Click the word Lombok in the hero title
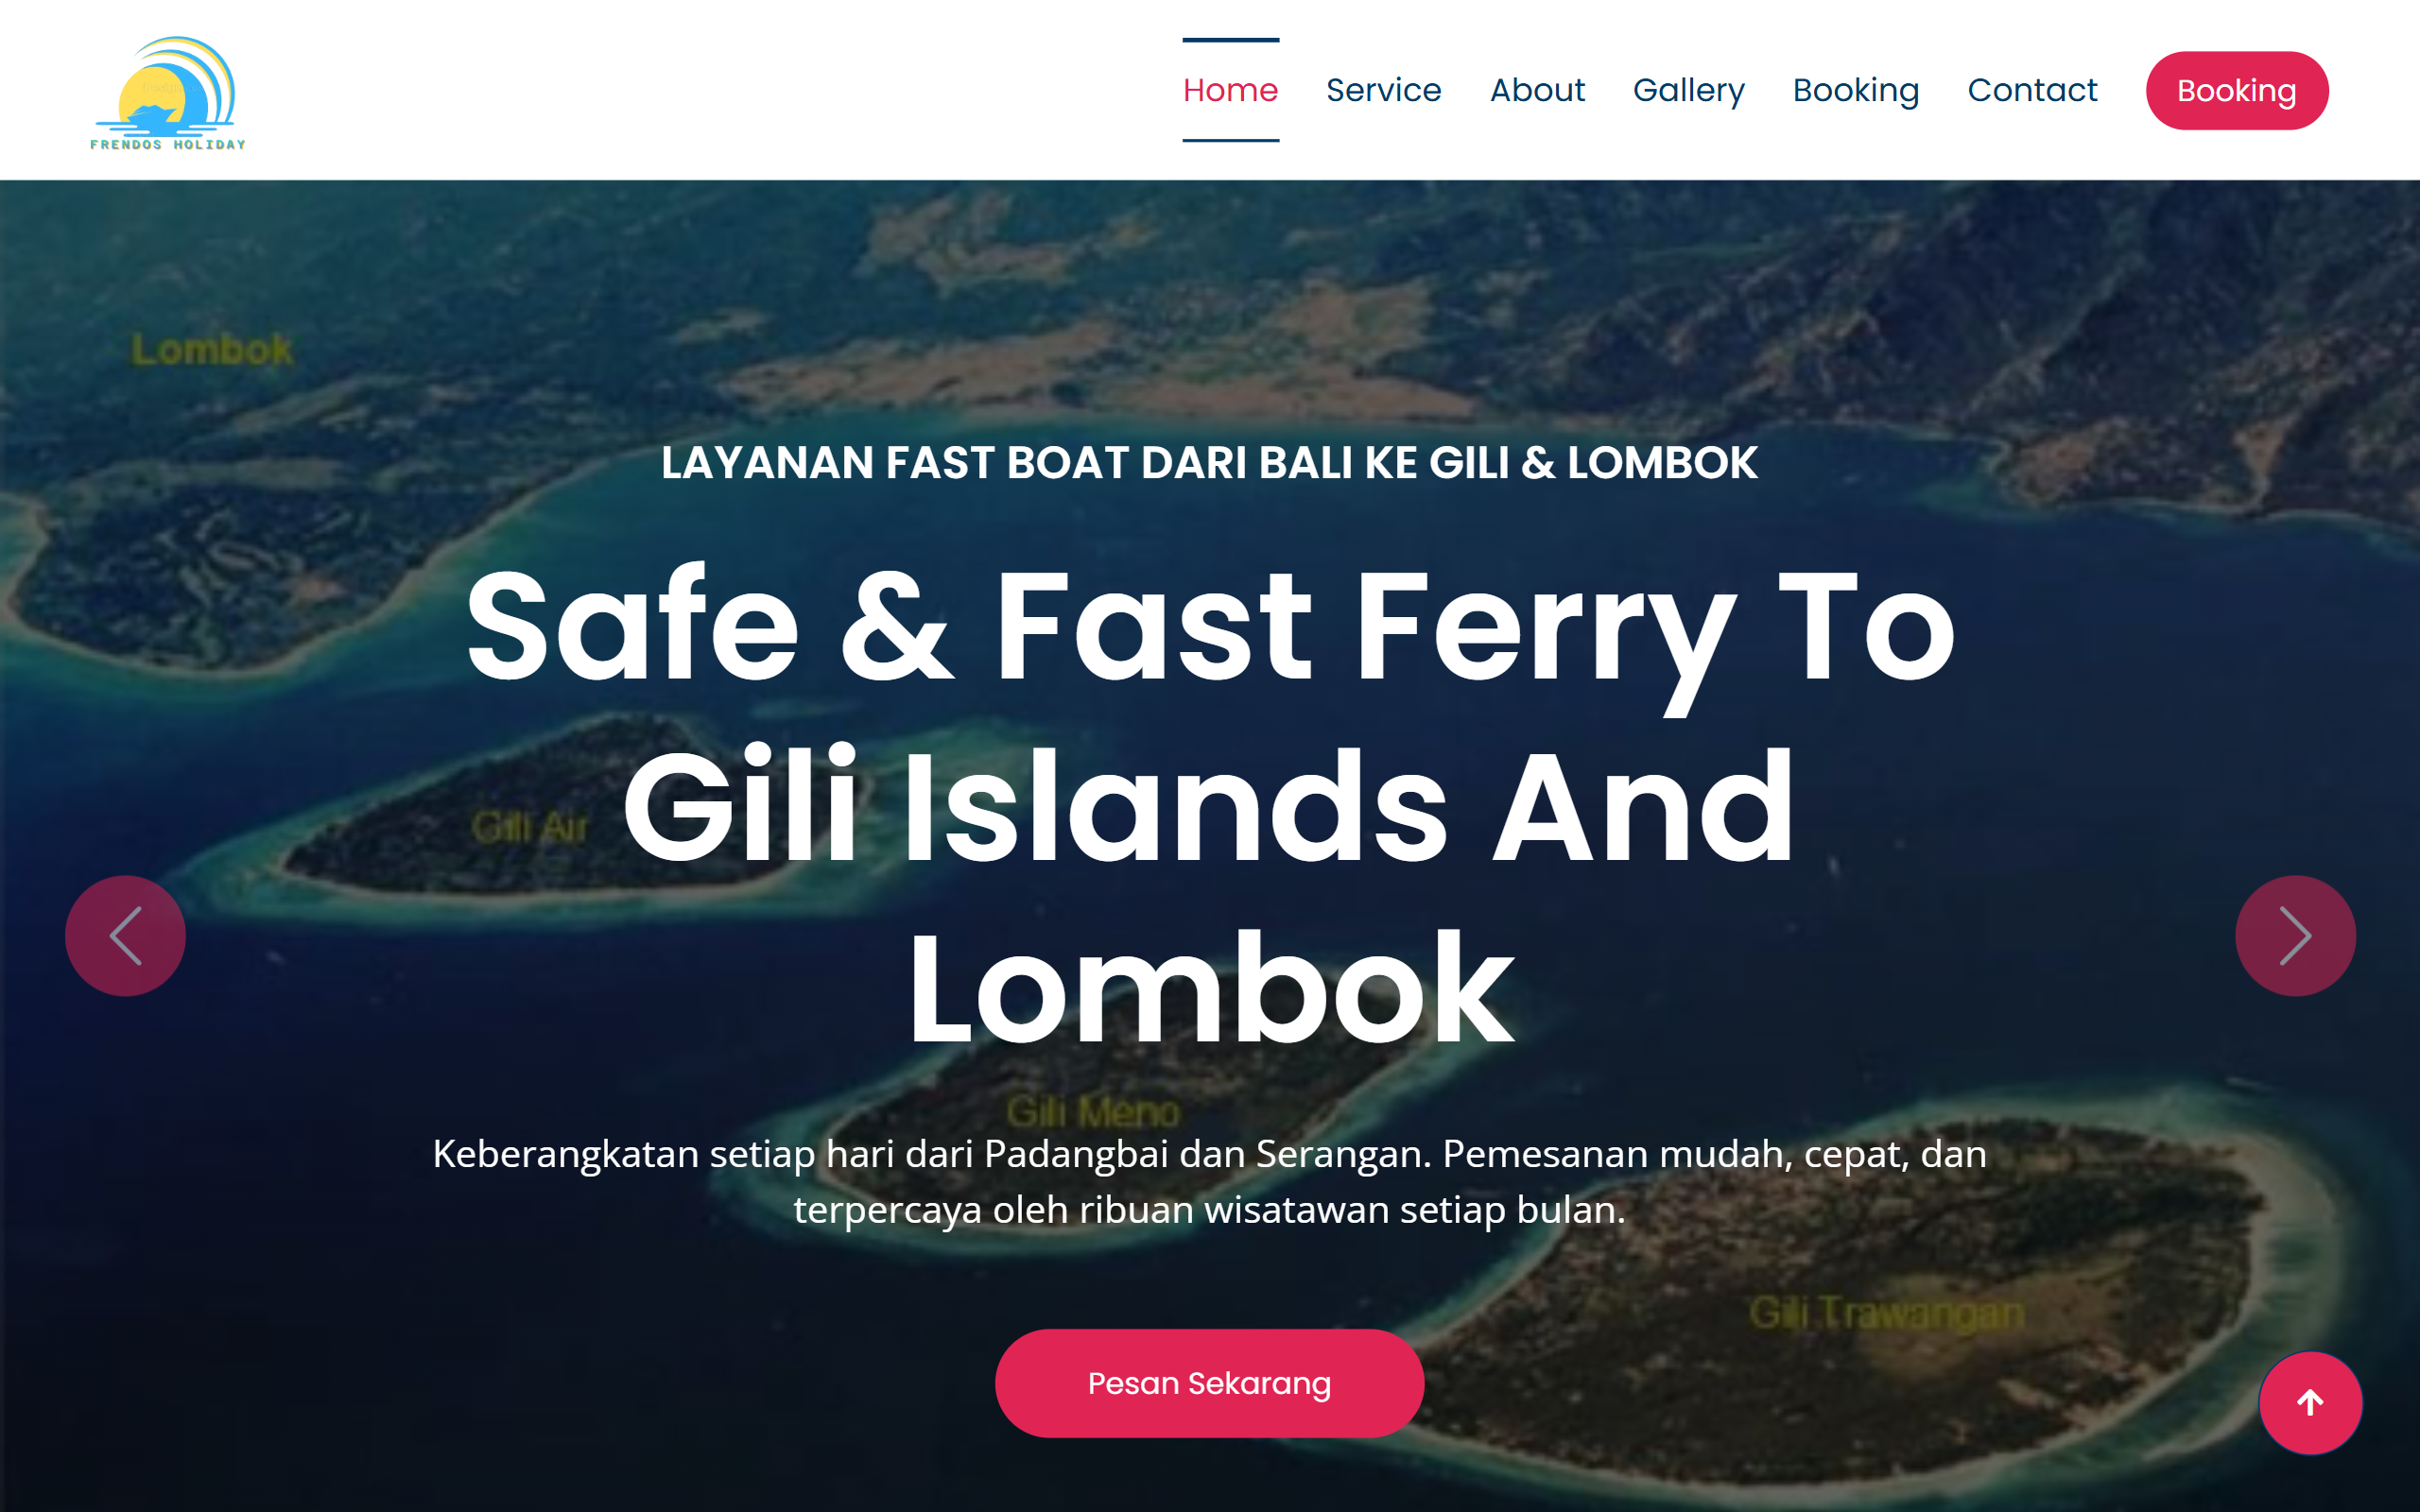The height and width of the screenshot is (1512, 2420). 1210,988
